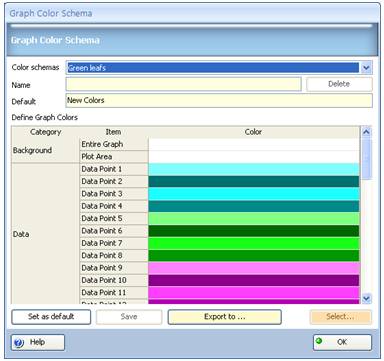Select the Plot Area item cell
This screenshot has width=384, height=361.
[x=114, y=157]
